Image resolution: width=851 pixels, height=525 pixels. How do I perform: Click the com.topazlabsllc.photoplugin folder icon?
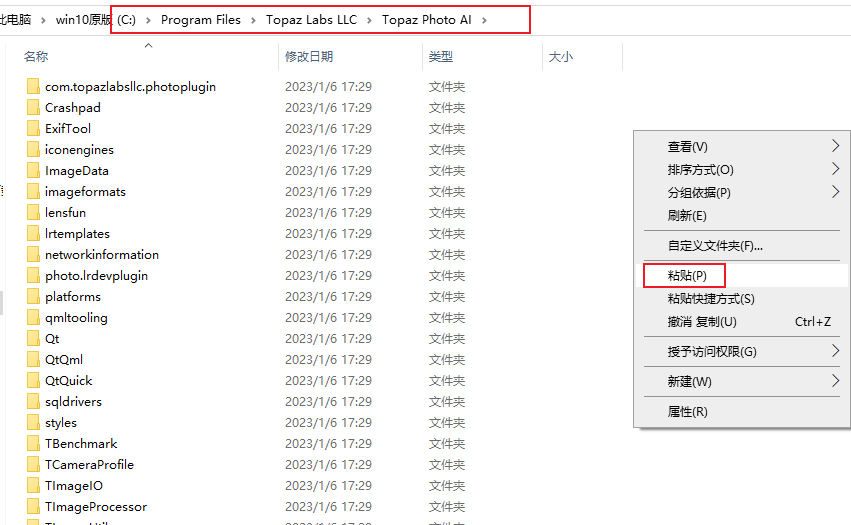33,86
